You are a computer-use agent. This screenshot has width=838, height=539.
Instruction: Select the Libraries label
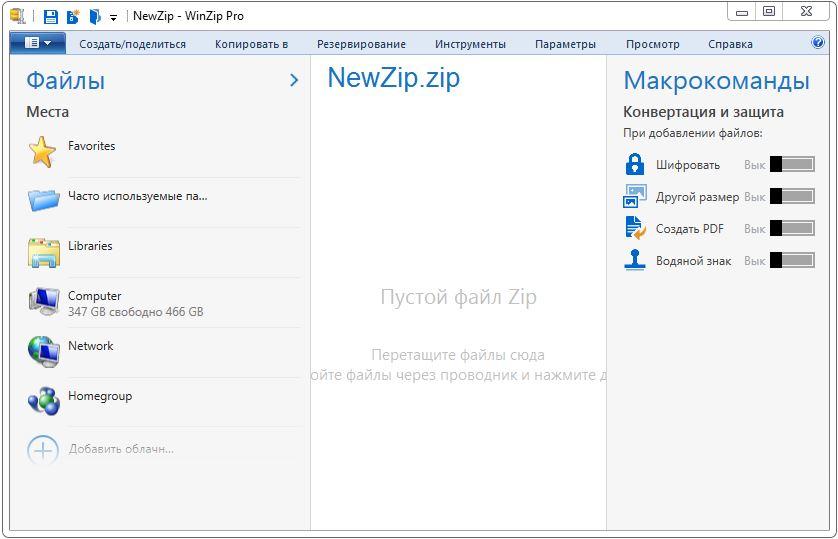click(x=90, y=246)
